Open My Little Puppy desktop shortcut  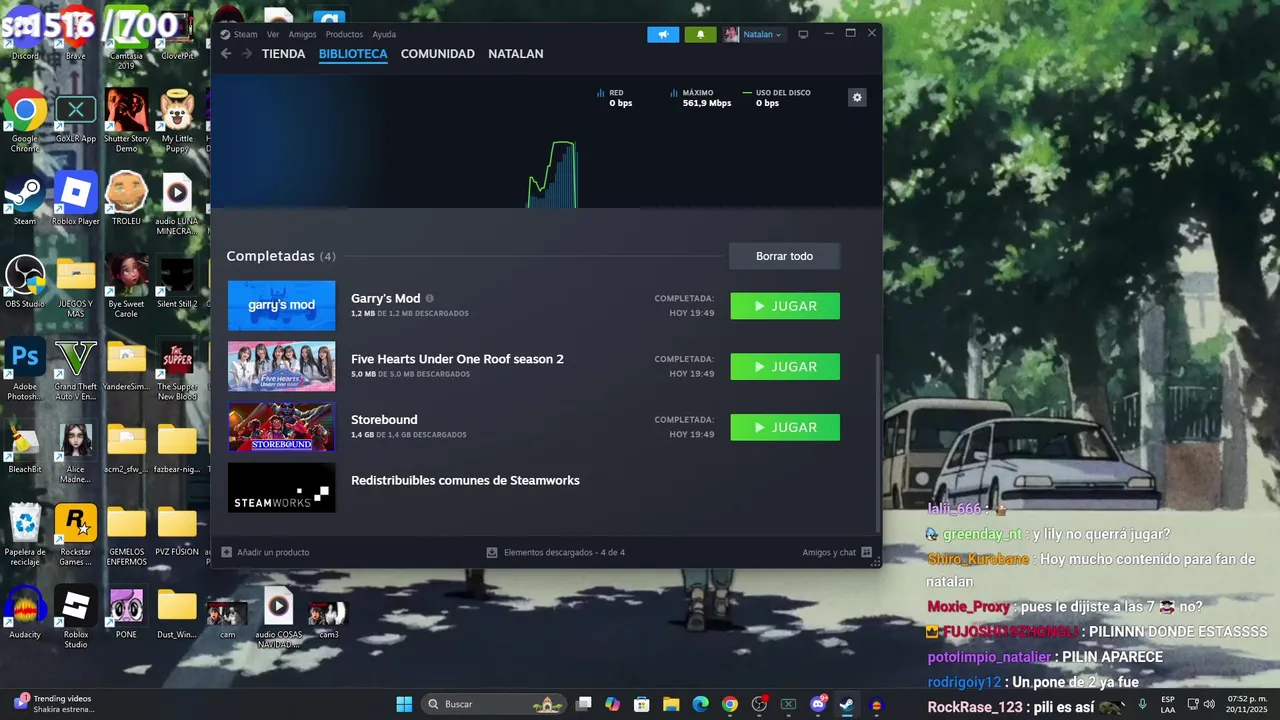pos(177,122)
